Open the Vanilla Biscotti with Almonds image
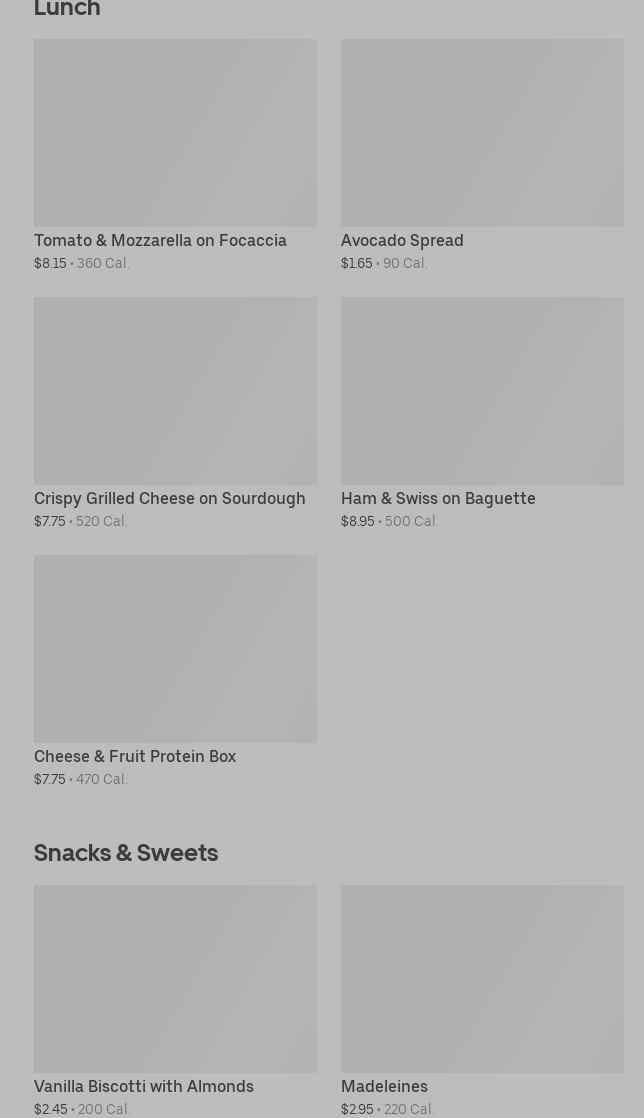The image size is (644, 1118). pyautogui.click(x=175, y=978)
